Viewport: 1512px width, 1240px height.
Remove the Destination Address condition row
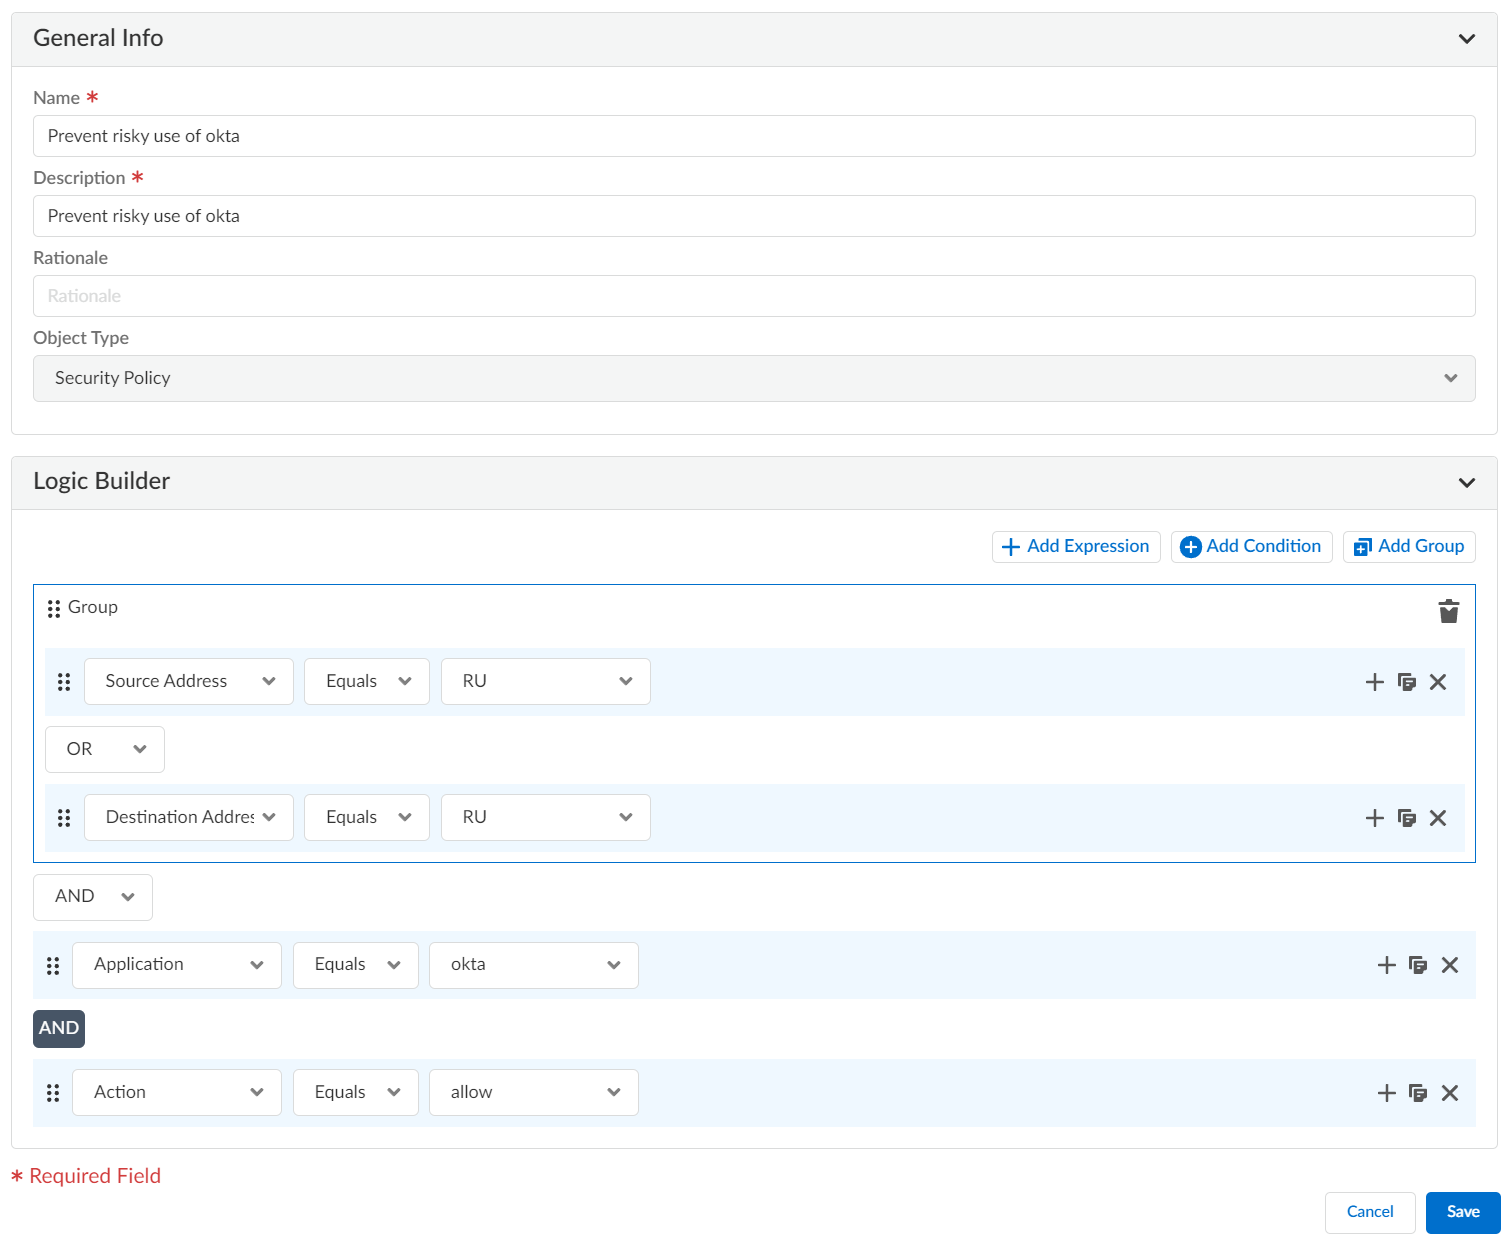(1438, 818)
